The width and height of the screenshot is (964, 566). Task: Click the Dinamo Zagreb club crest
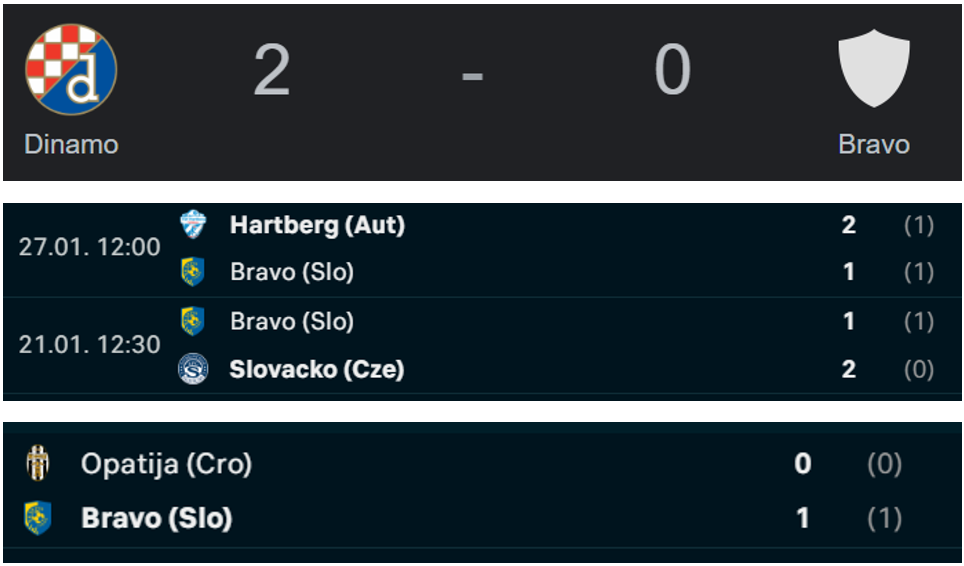pyautogui.click(x=71, y=69)
